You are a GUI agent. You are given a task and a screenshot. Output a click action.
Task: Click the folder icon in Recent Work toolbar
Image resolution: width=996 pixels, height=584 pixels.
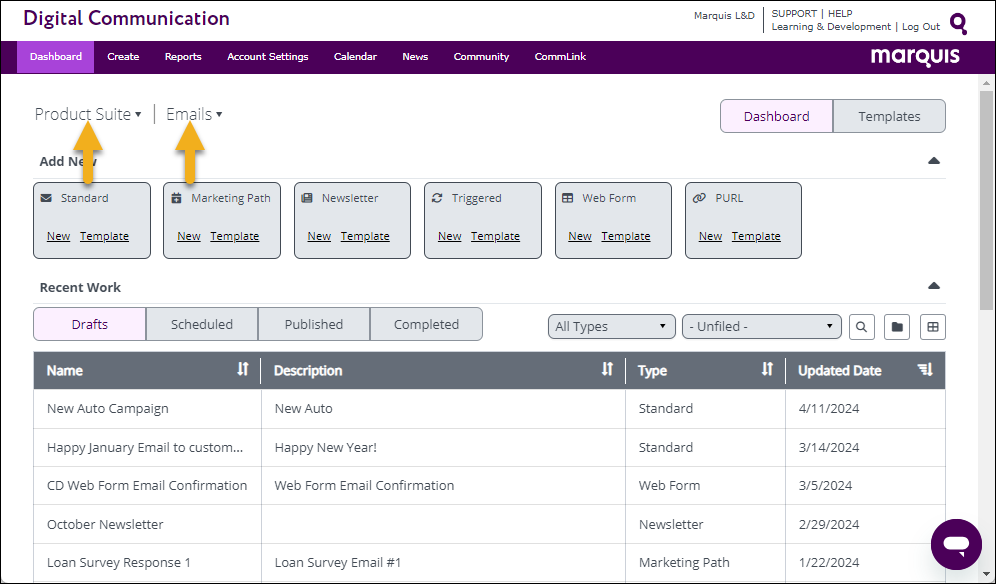coord(897,326)
